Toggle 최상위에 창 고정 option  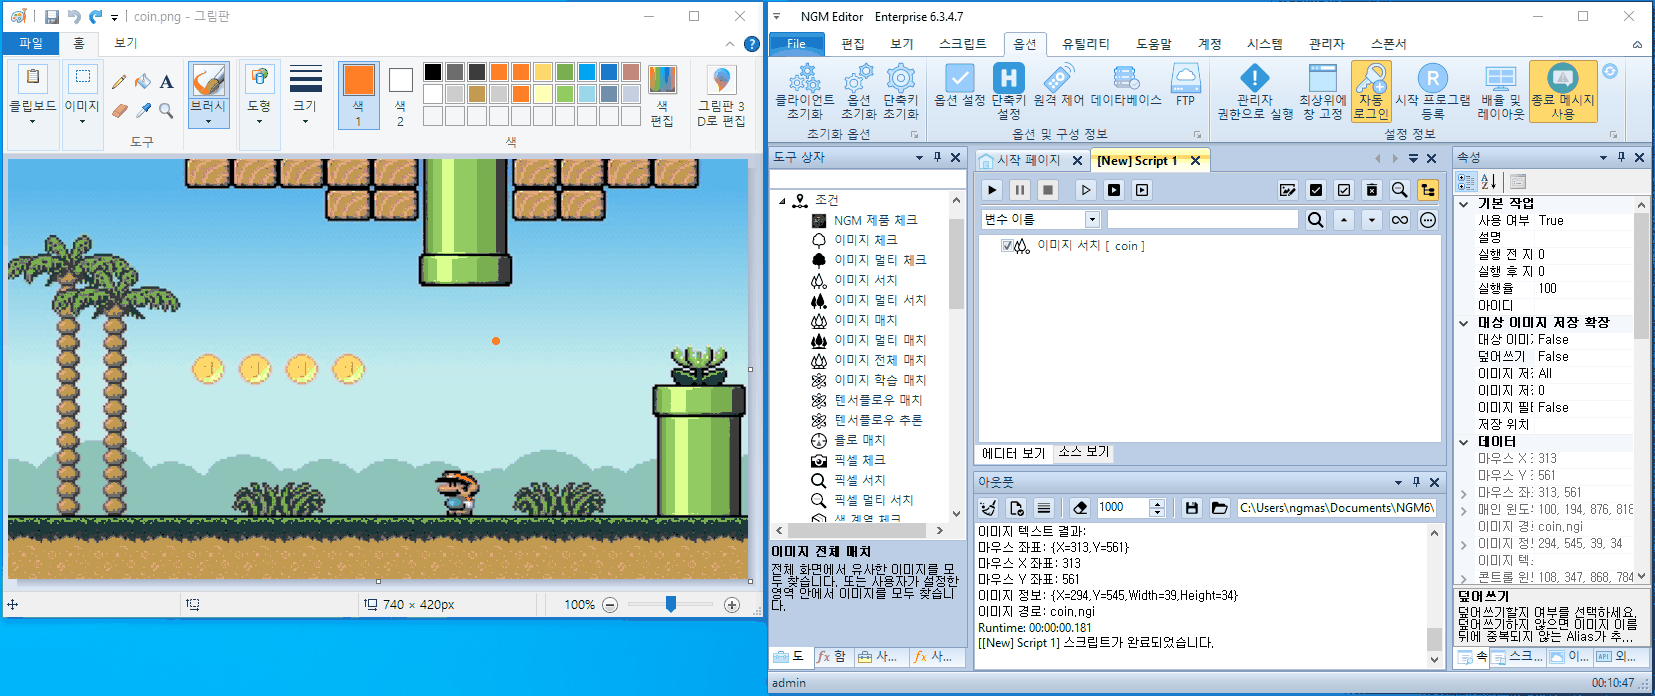click(x=1323, y=91)
